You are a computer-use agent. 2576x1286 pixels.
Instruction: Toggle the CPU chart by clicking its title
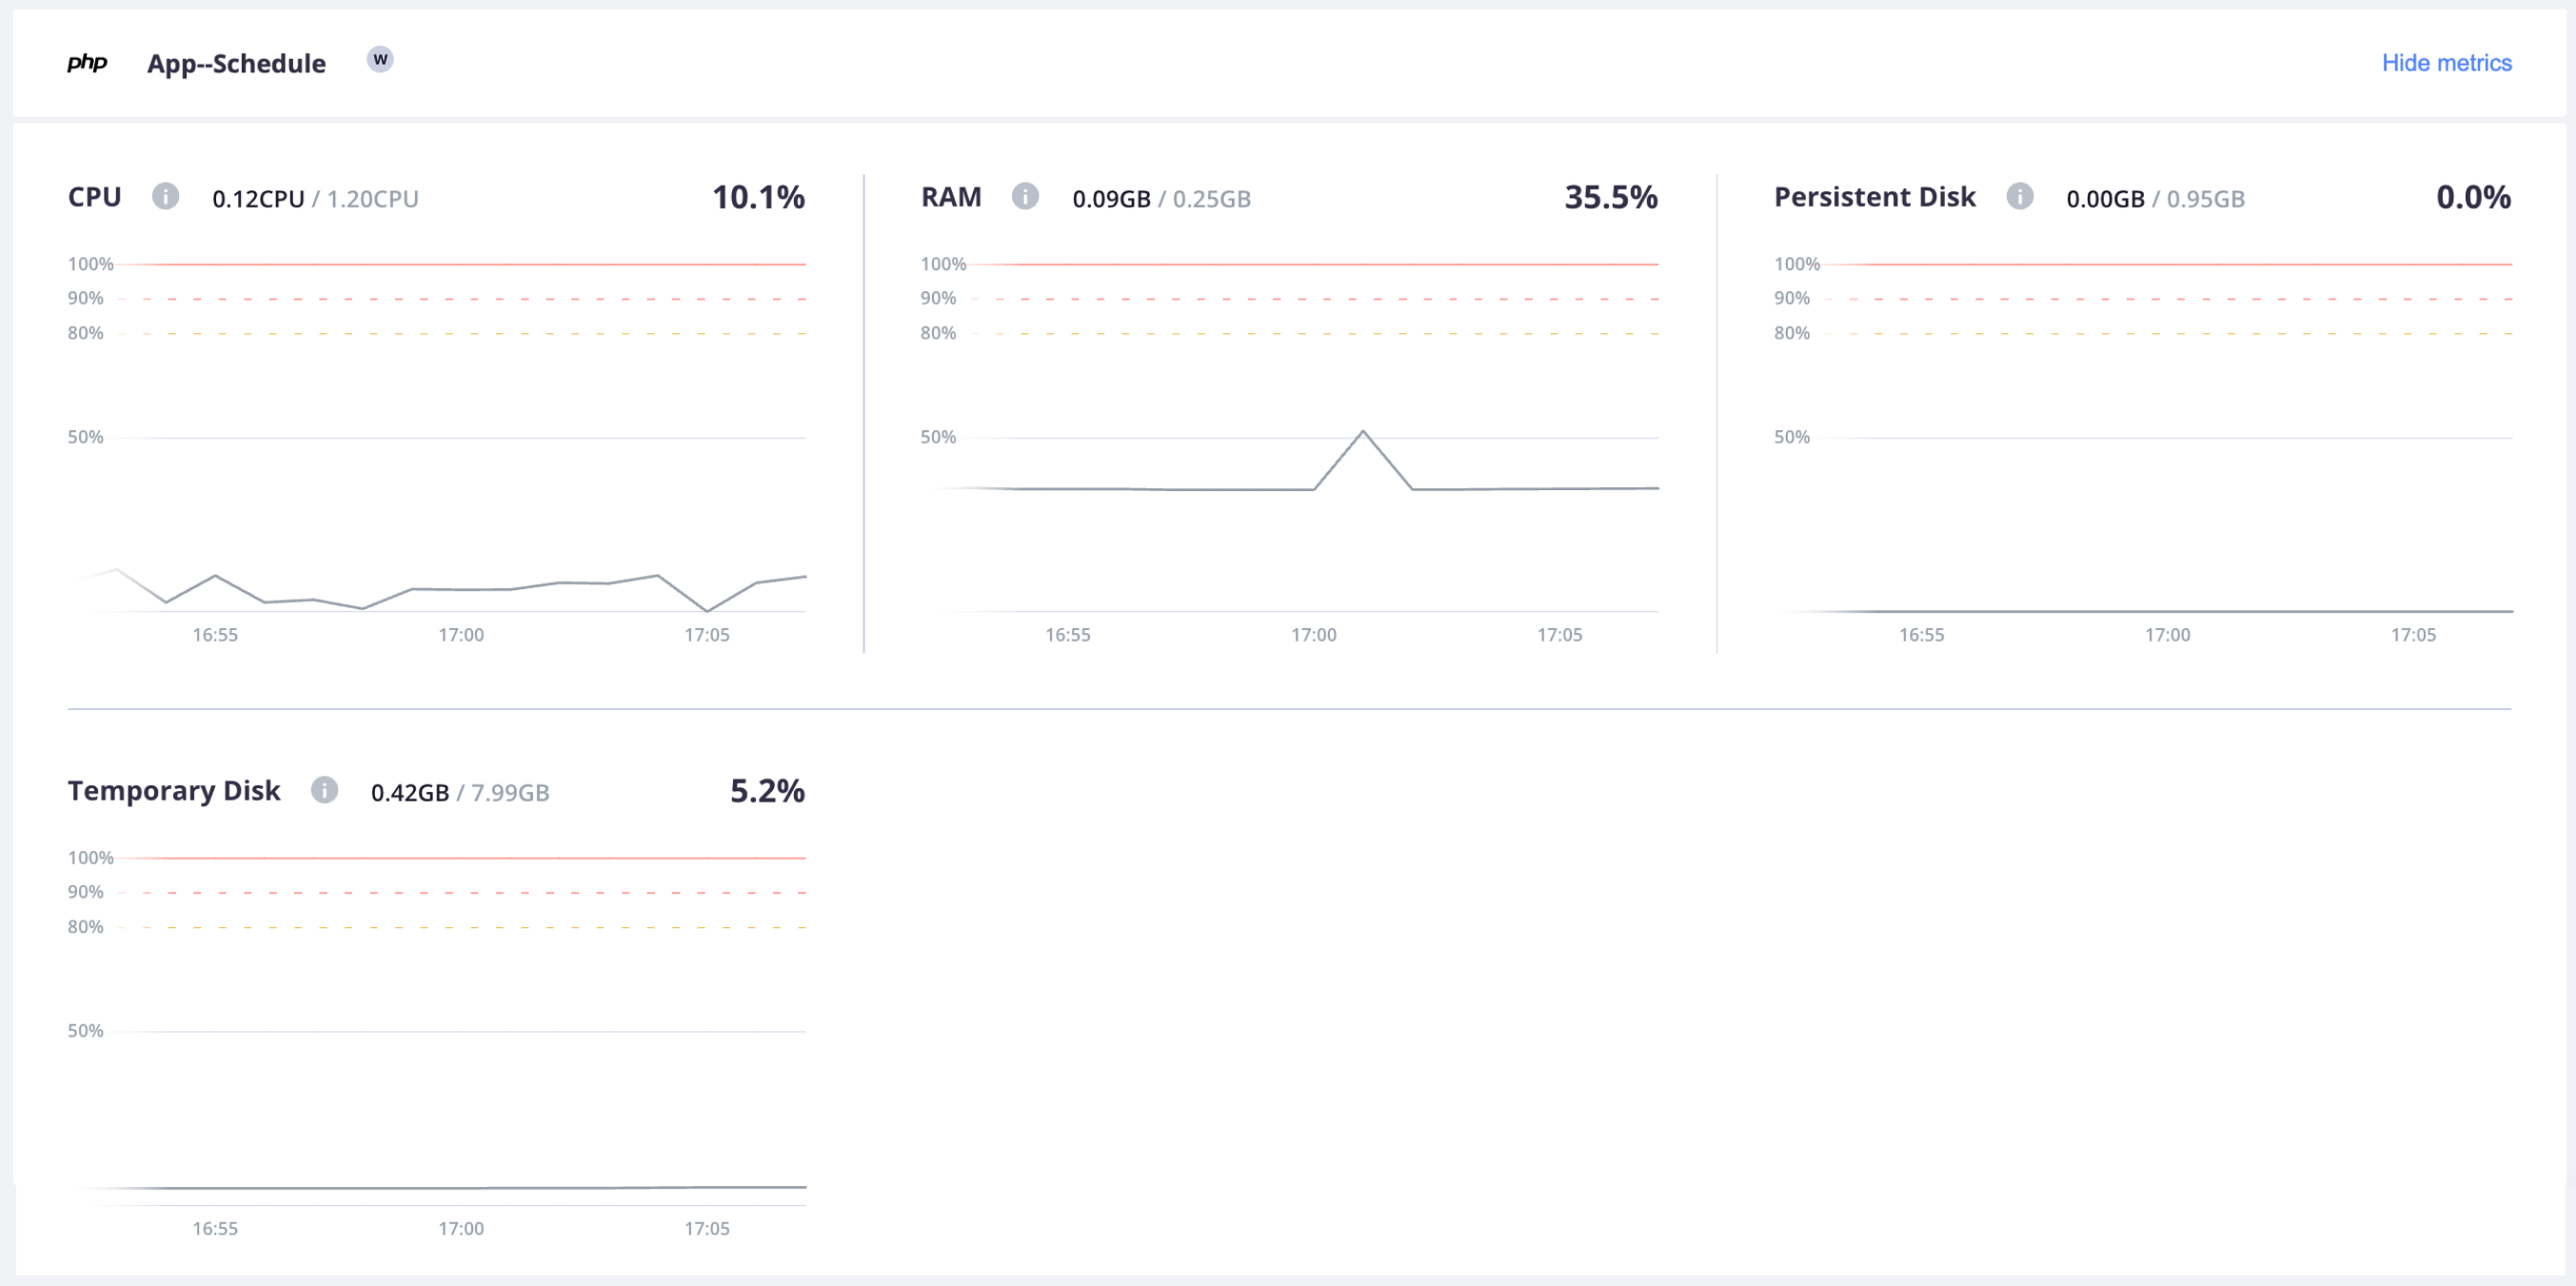[94, 196]
